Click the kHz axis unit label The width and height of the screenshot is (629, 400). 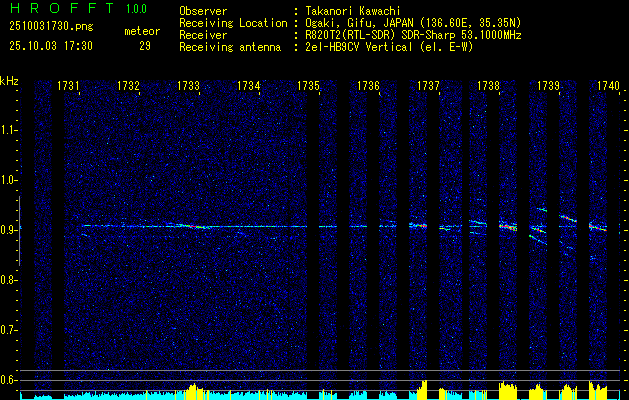tap(10, 81)
